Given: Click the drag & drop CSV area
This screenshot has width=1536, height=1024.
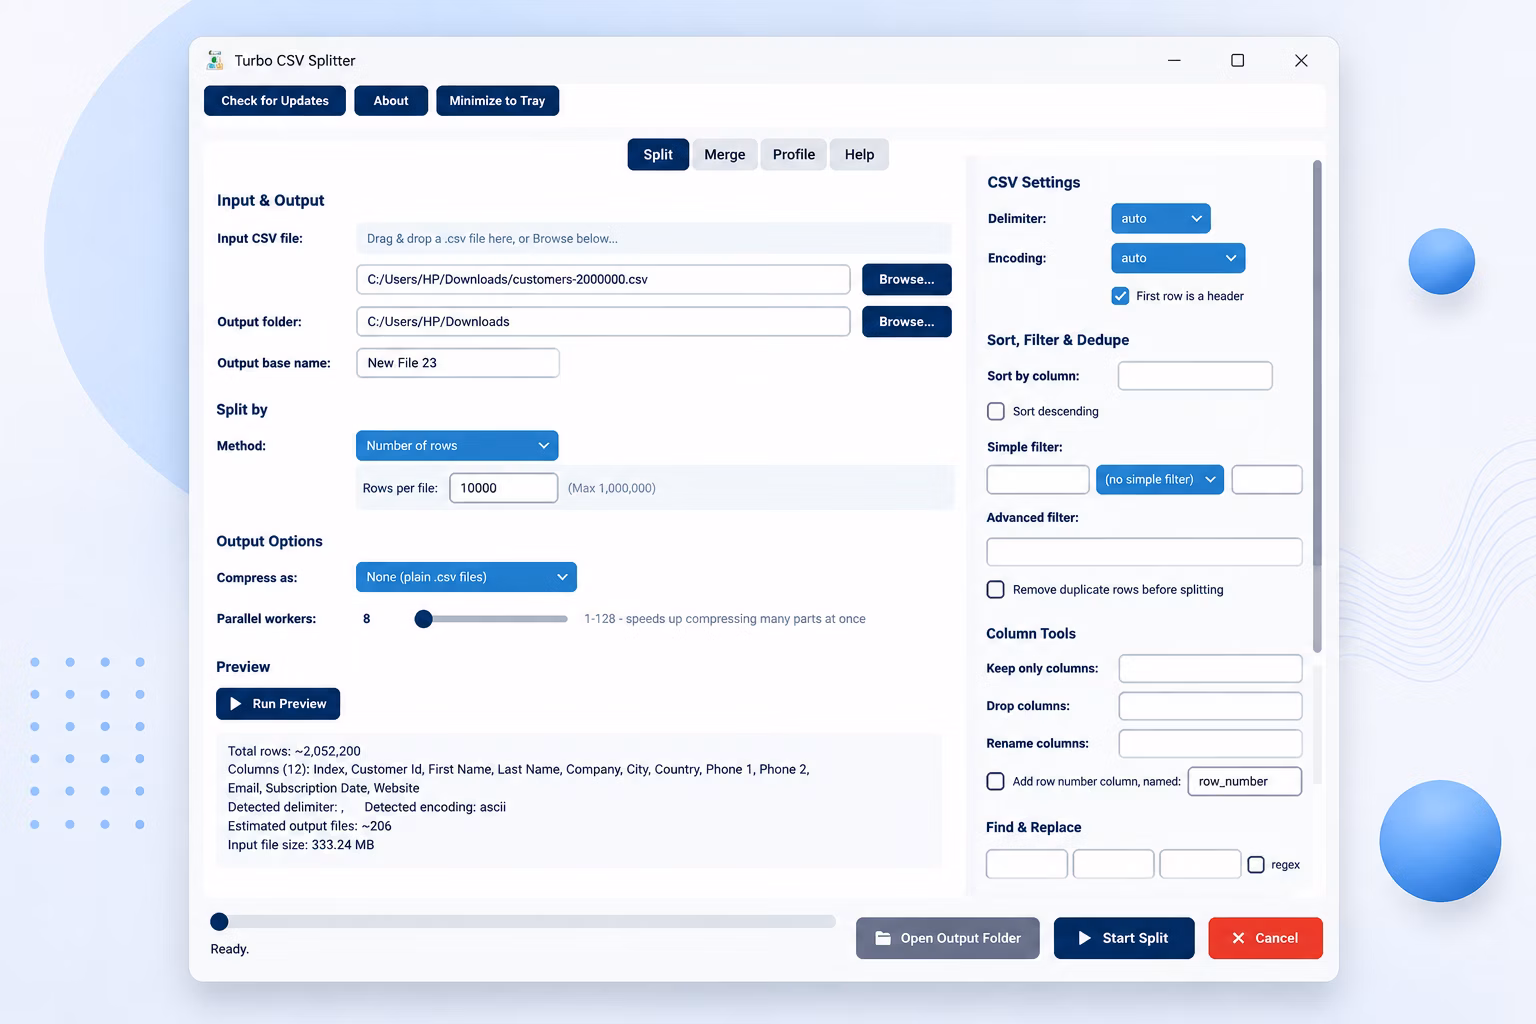Looking at the screenshot, I should click(x=654, y=239).
